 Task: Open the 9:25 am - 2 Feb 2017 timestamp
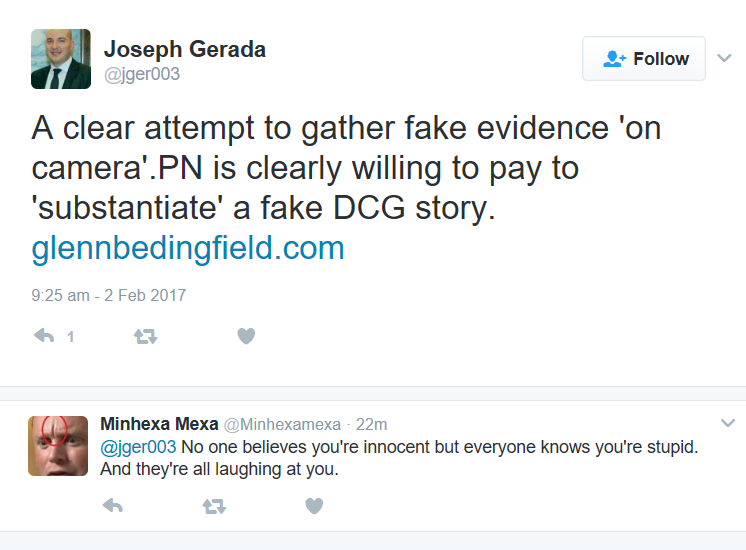coord(108,295)
